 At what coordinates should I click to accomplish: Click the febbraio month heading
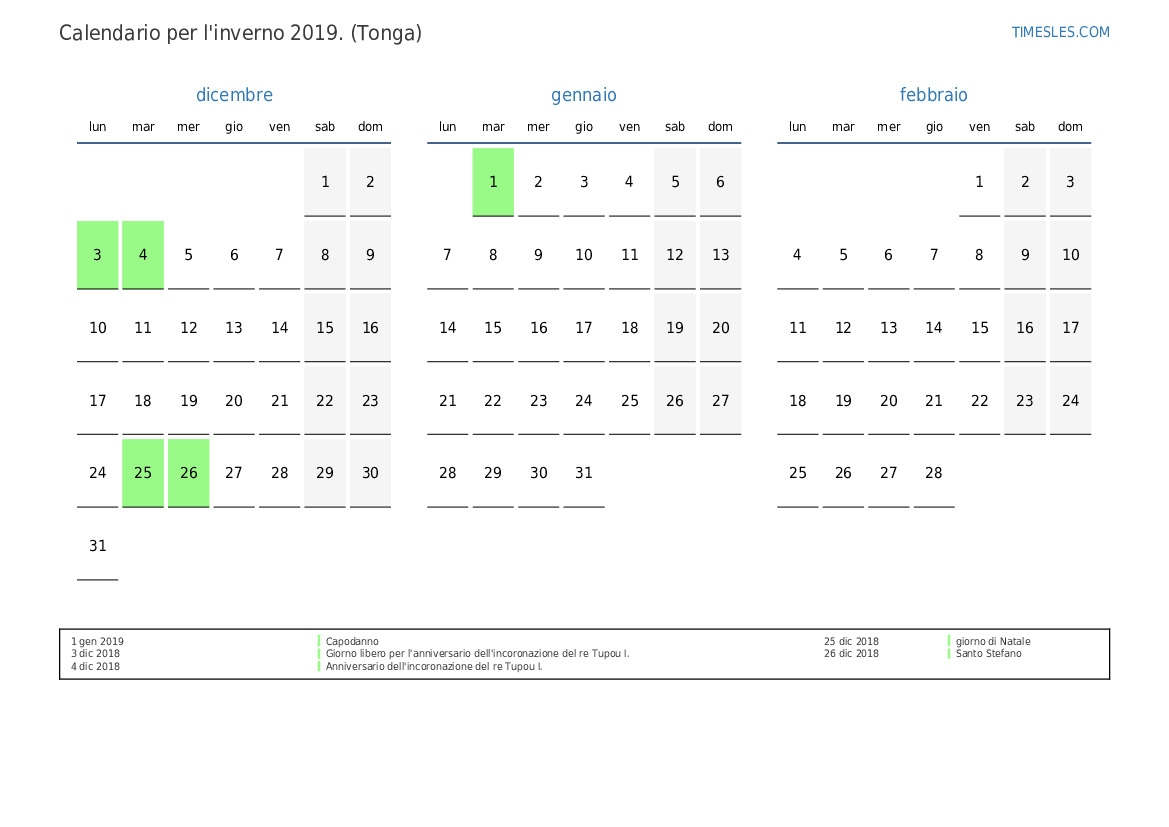point(933,95)
